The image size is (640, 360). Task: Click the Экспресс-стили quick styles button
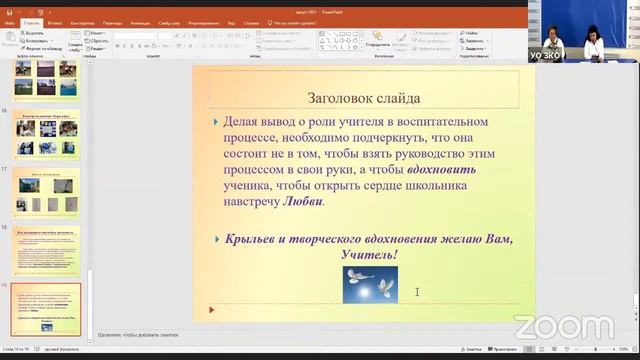[400, 41]
